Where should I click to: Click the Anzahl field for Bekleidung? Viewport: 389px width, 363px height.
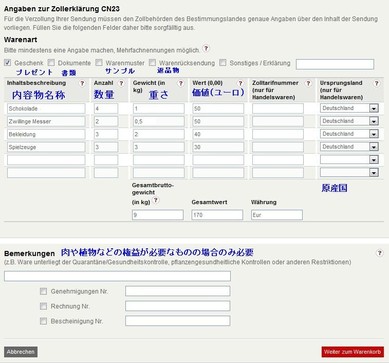click(106, 134)
